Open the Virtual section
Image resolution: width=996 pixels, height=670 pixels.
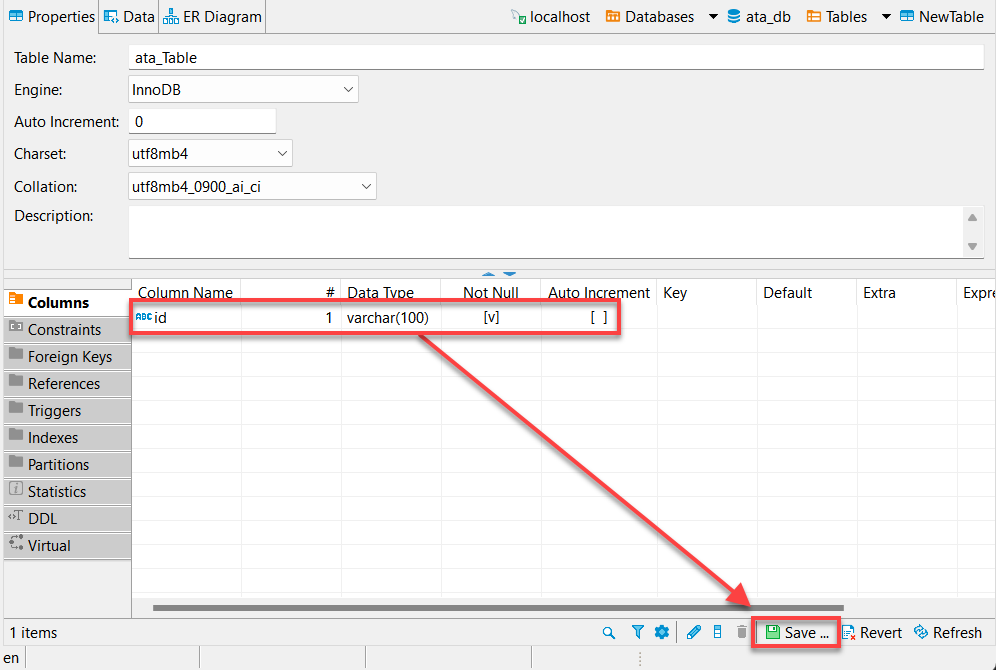pyautogui.click(x=67, y=546)
